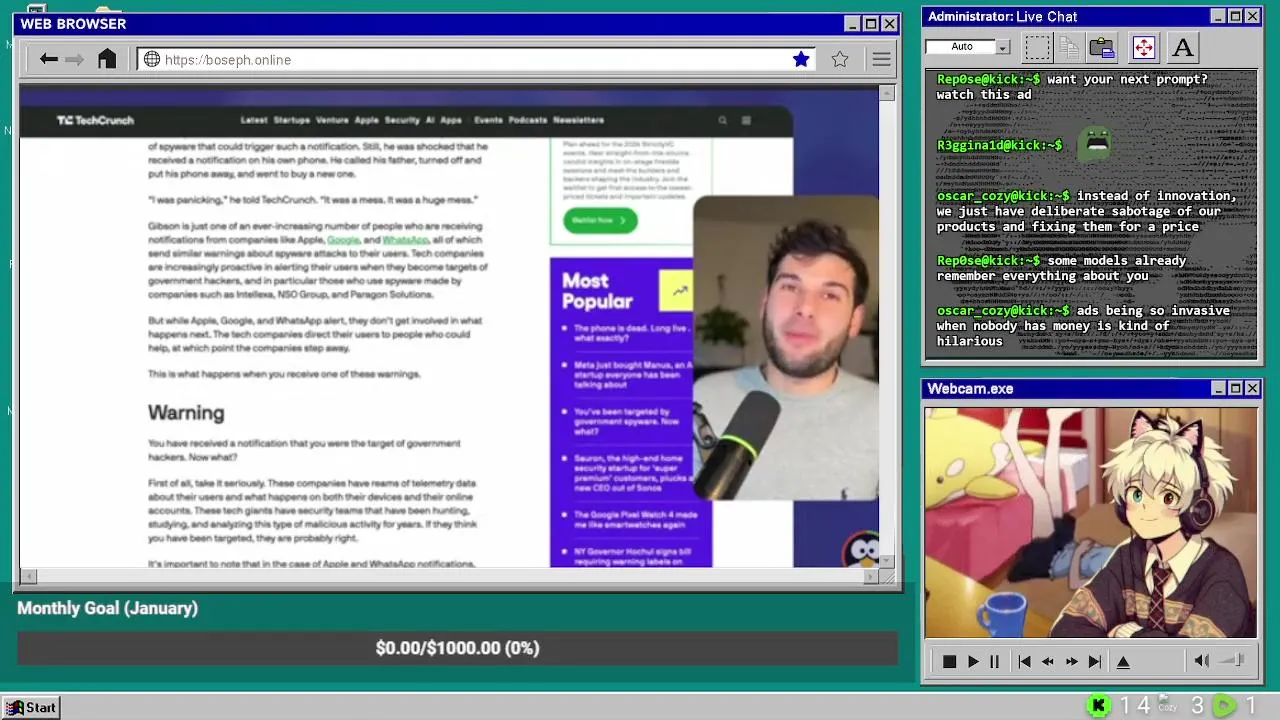
Task: Open the browser hamburger menu
Action: (881, 60)
